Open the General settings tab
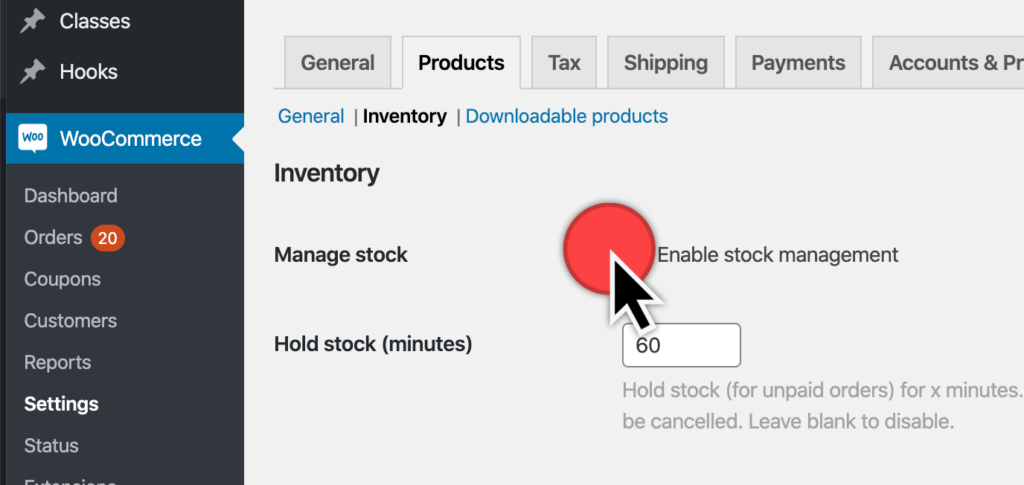This screenshot has width=1024, height=485. pyautogui.click(x=338, y=63)
